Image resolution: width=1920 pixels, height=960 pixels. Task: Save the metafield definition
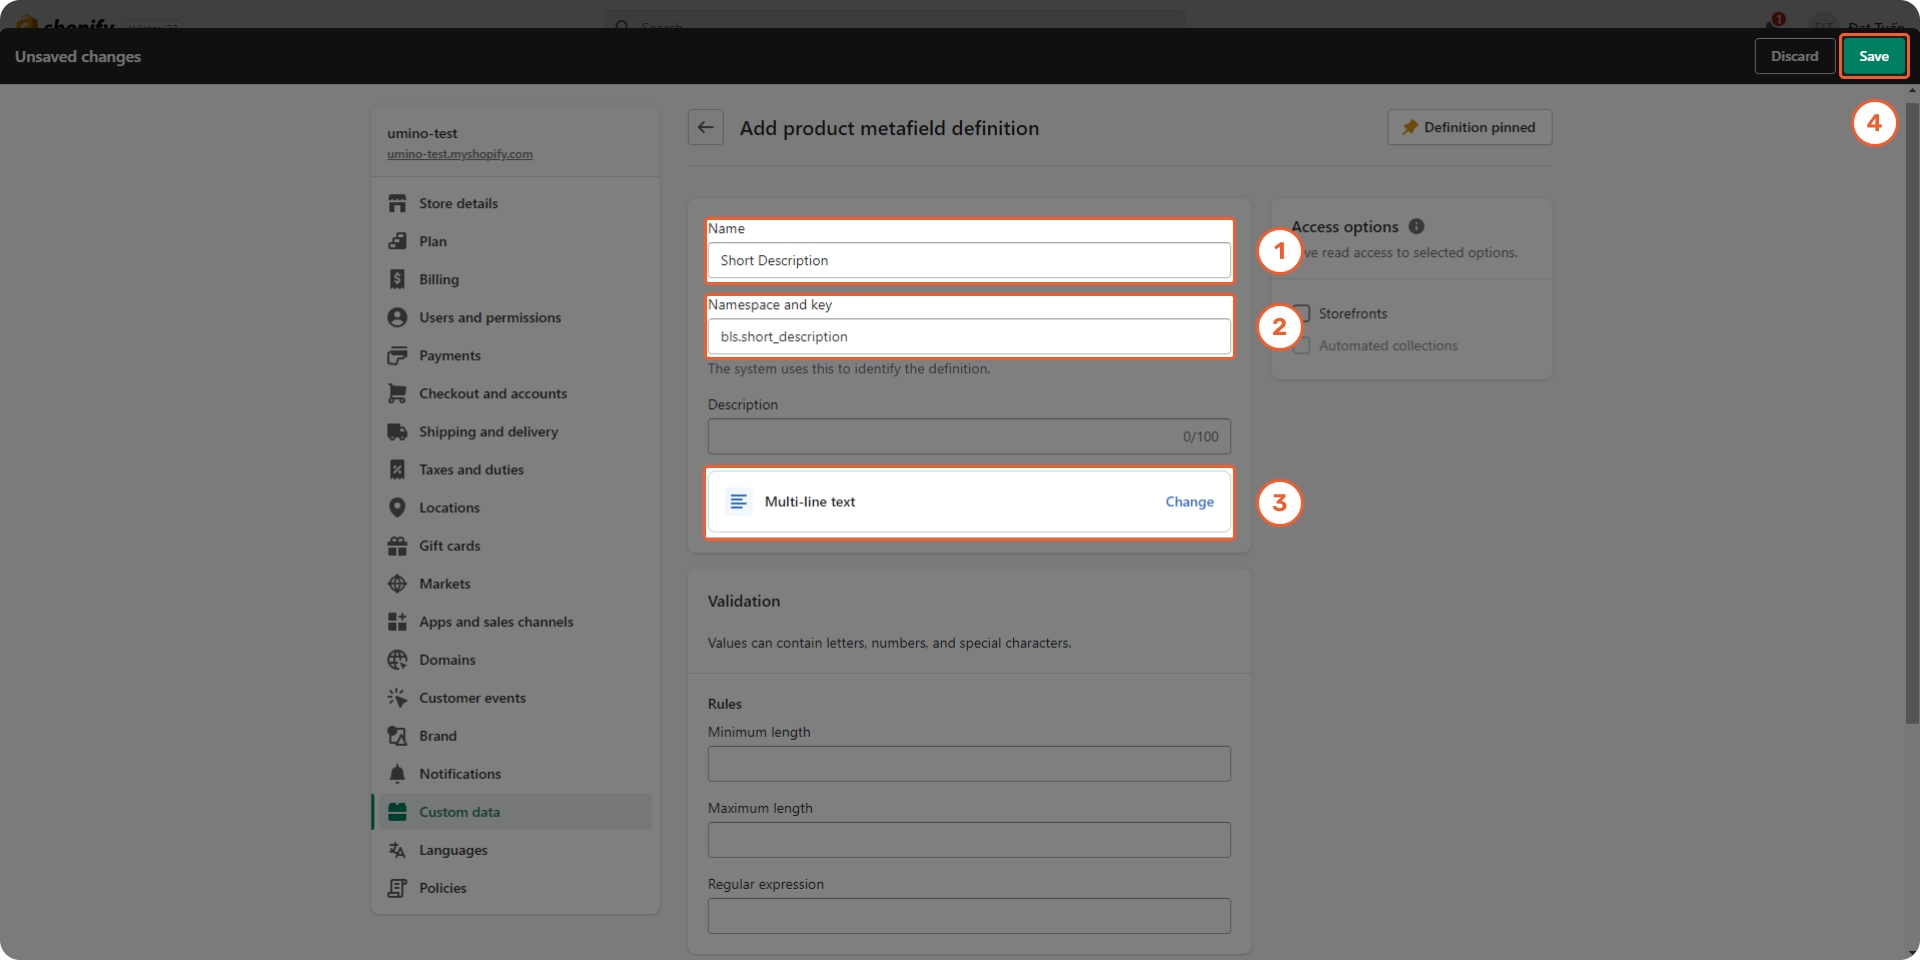tap(1873, 56)
